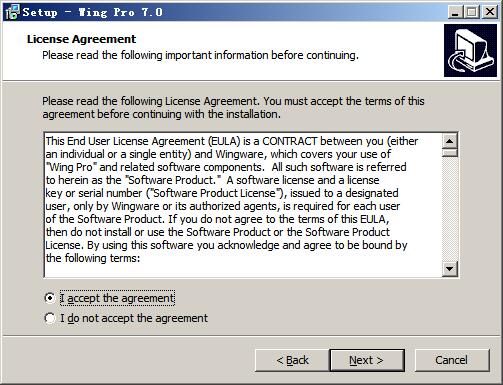Image resolution: width=503 pixels, height=385 pixels.
Task: Click the empty scrollbar track below thumb
Action: pyautogui.click(x=450, y=209)
